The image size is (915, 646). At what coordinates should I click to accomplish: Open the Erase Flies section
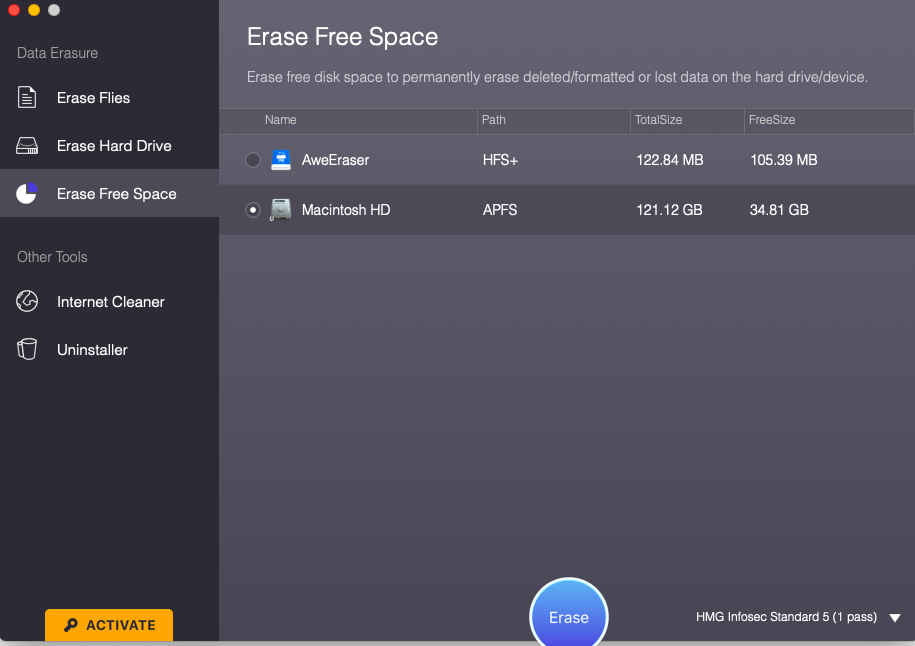(110, 97)
